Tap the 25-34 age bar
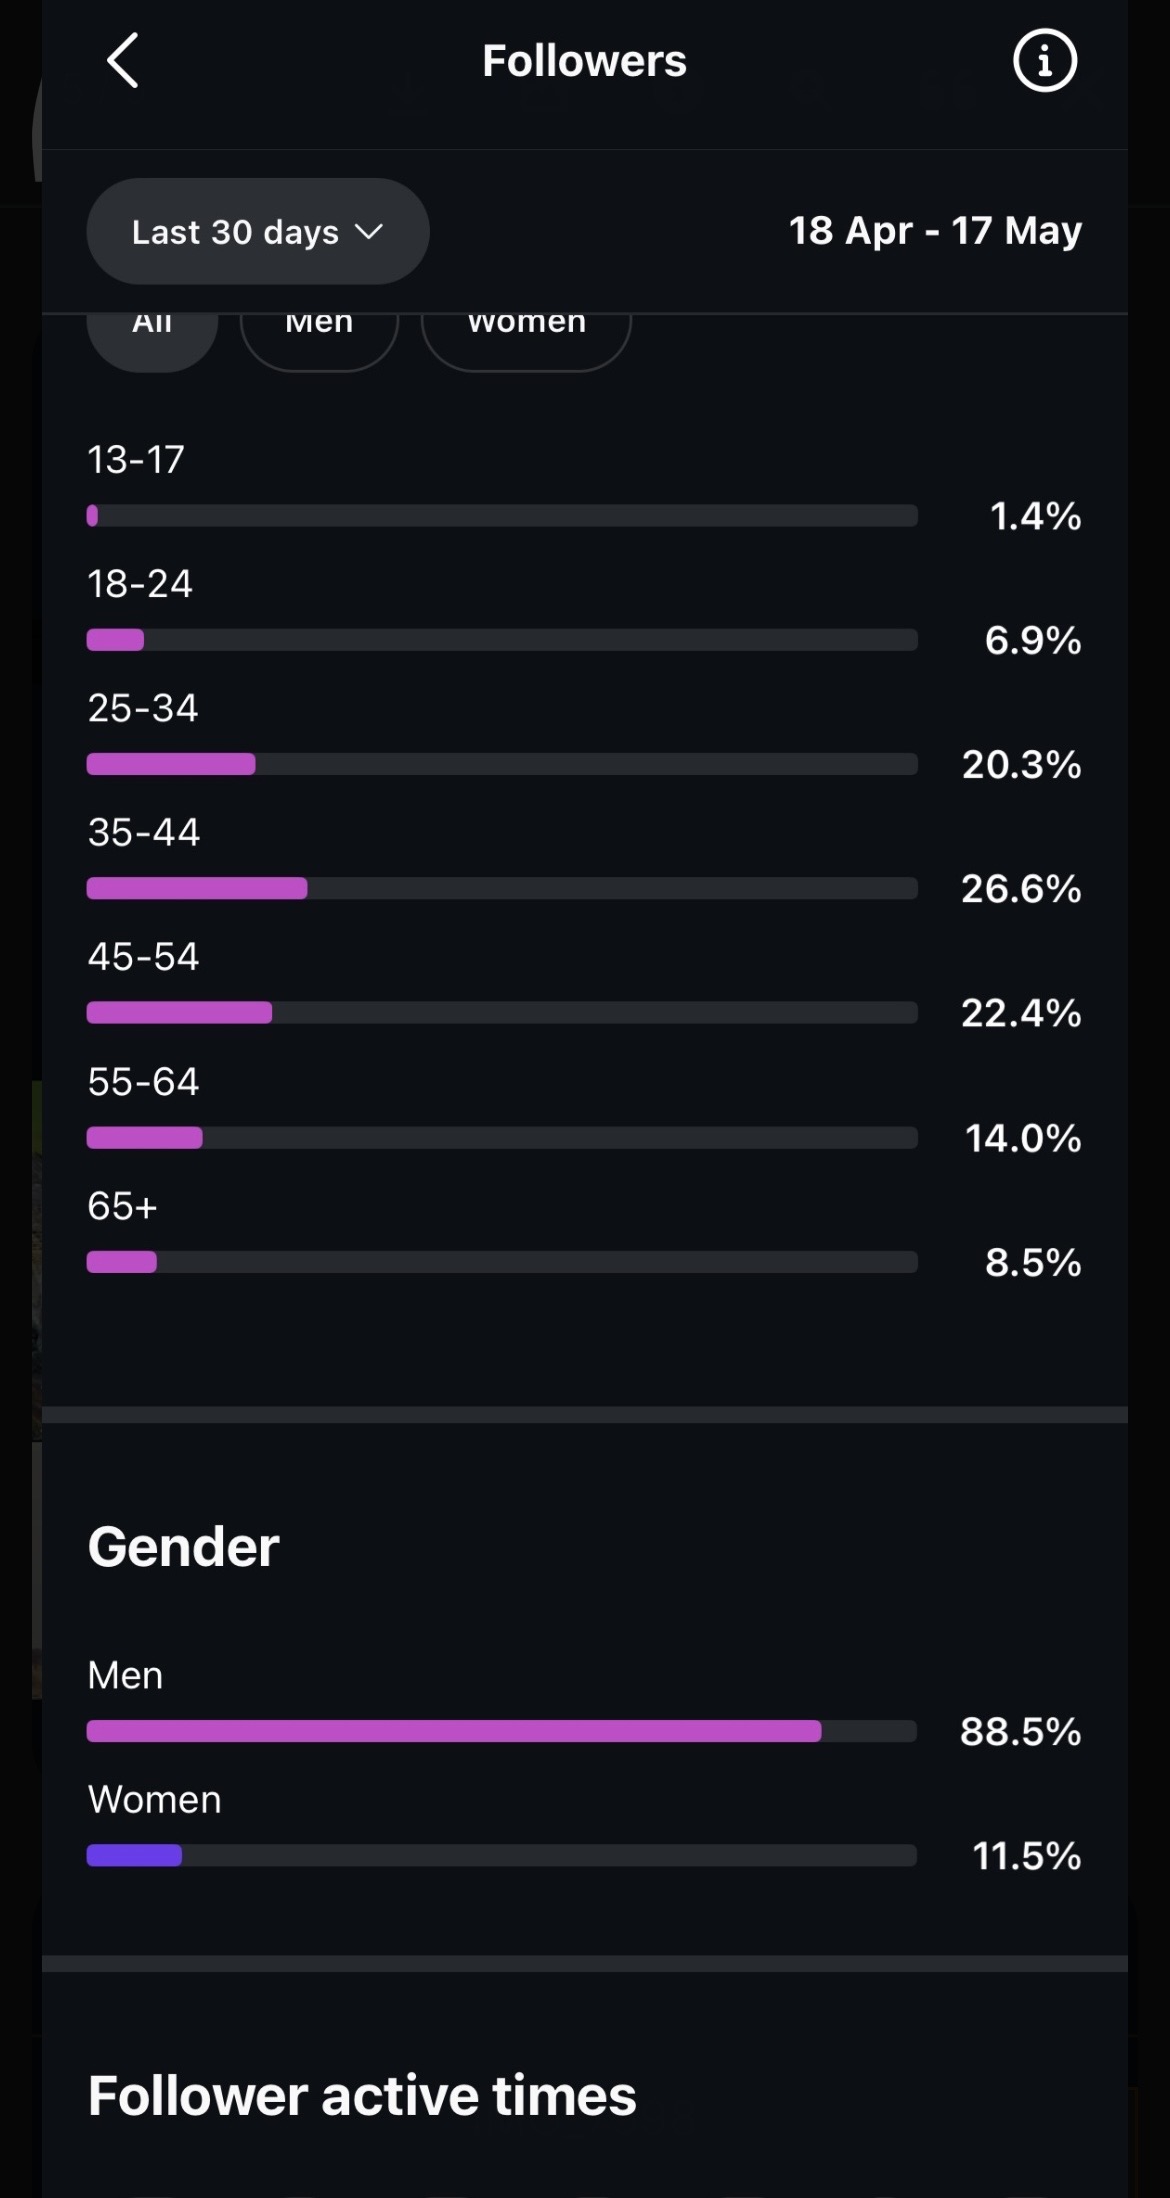This screenshot has height=2198, width=1170. (x=502, y=764)
